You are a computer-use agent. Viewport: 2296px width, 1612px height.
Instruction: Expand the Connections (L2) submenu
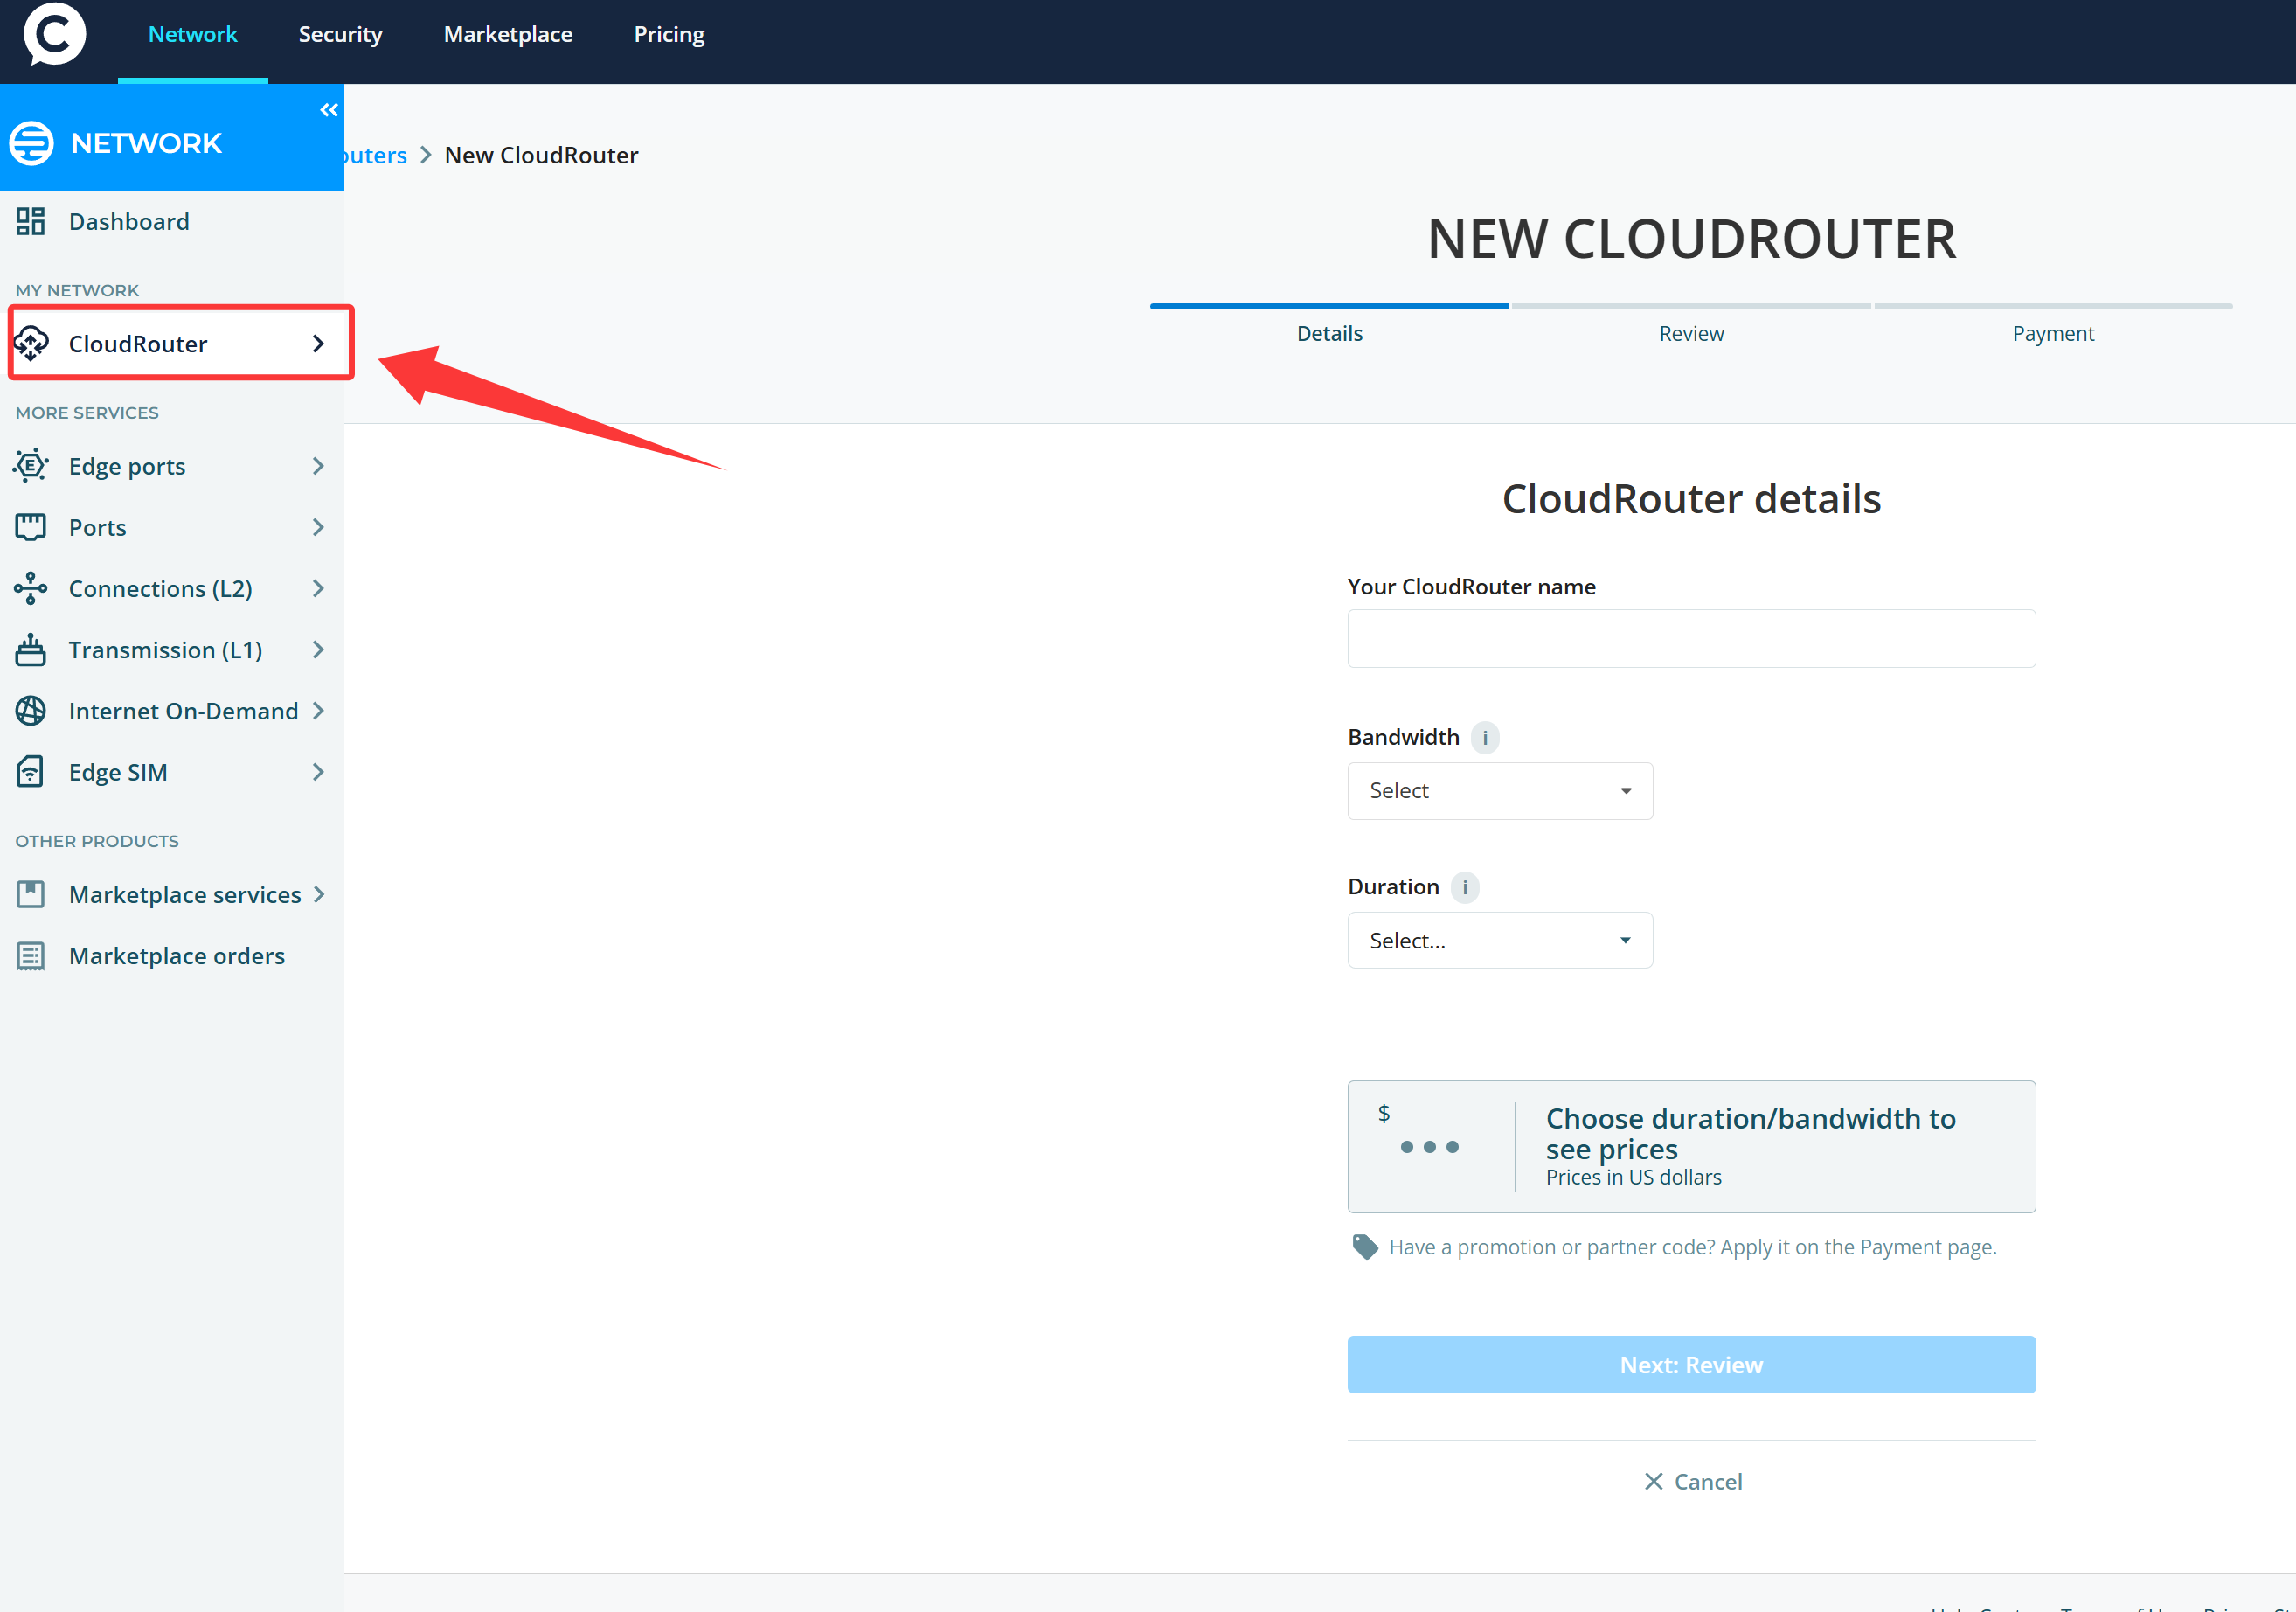point(318,589)
